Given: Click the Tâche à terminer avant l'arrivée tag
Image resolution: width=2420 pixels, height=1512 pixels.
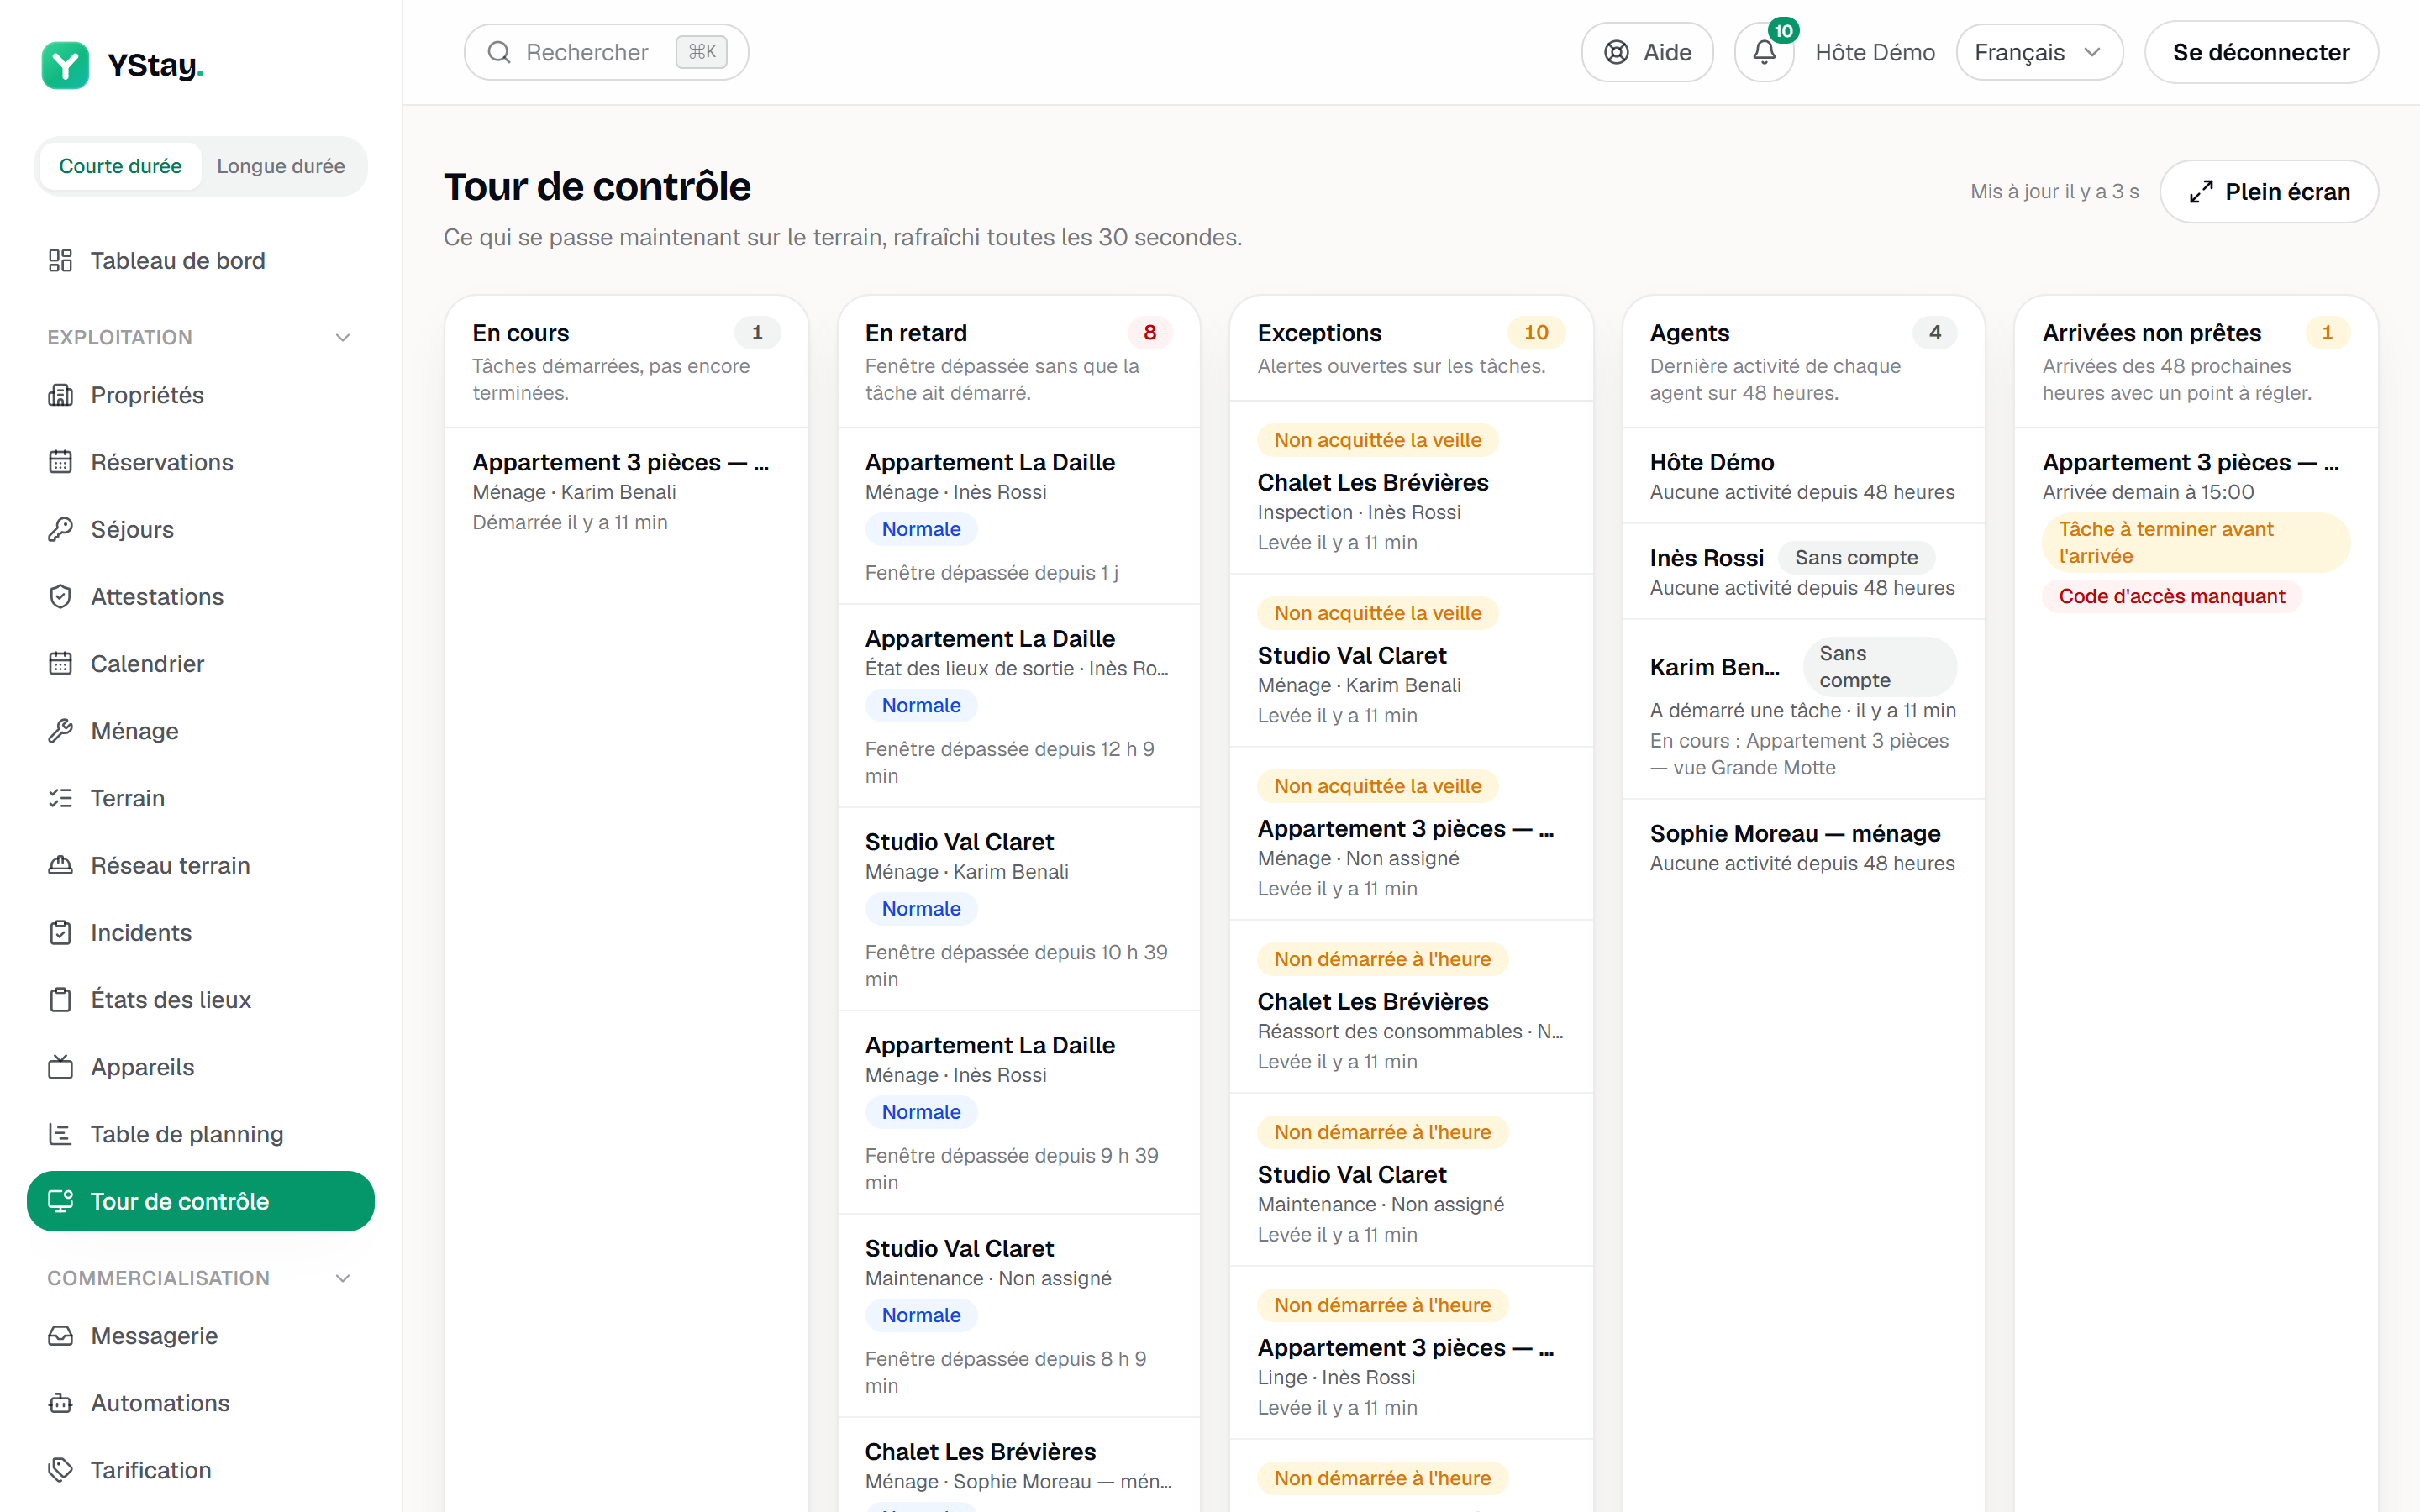Looking at the screenshot, I should click(2195, 543).
